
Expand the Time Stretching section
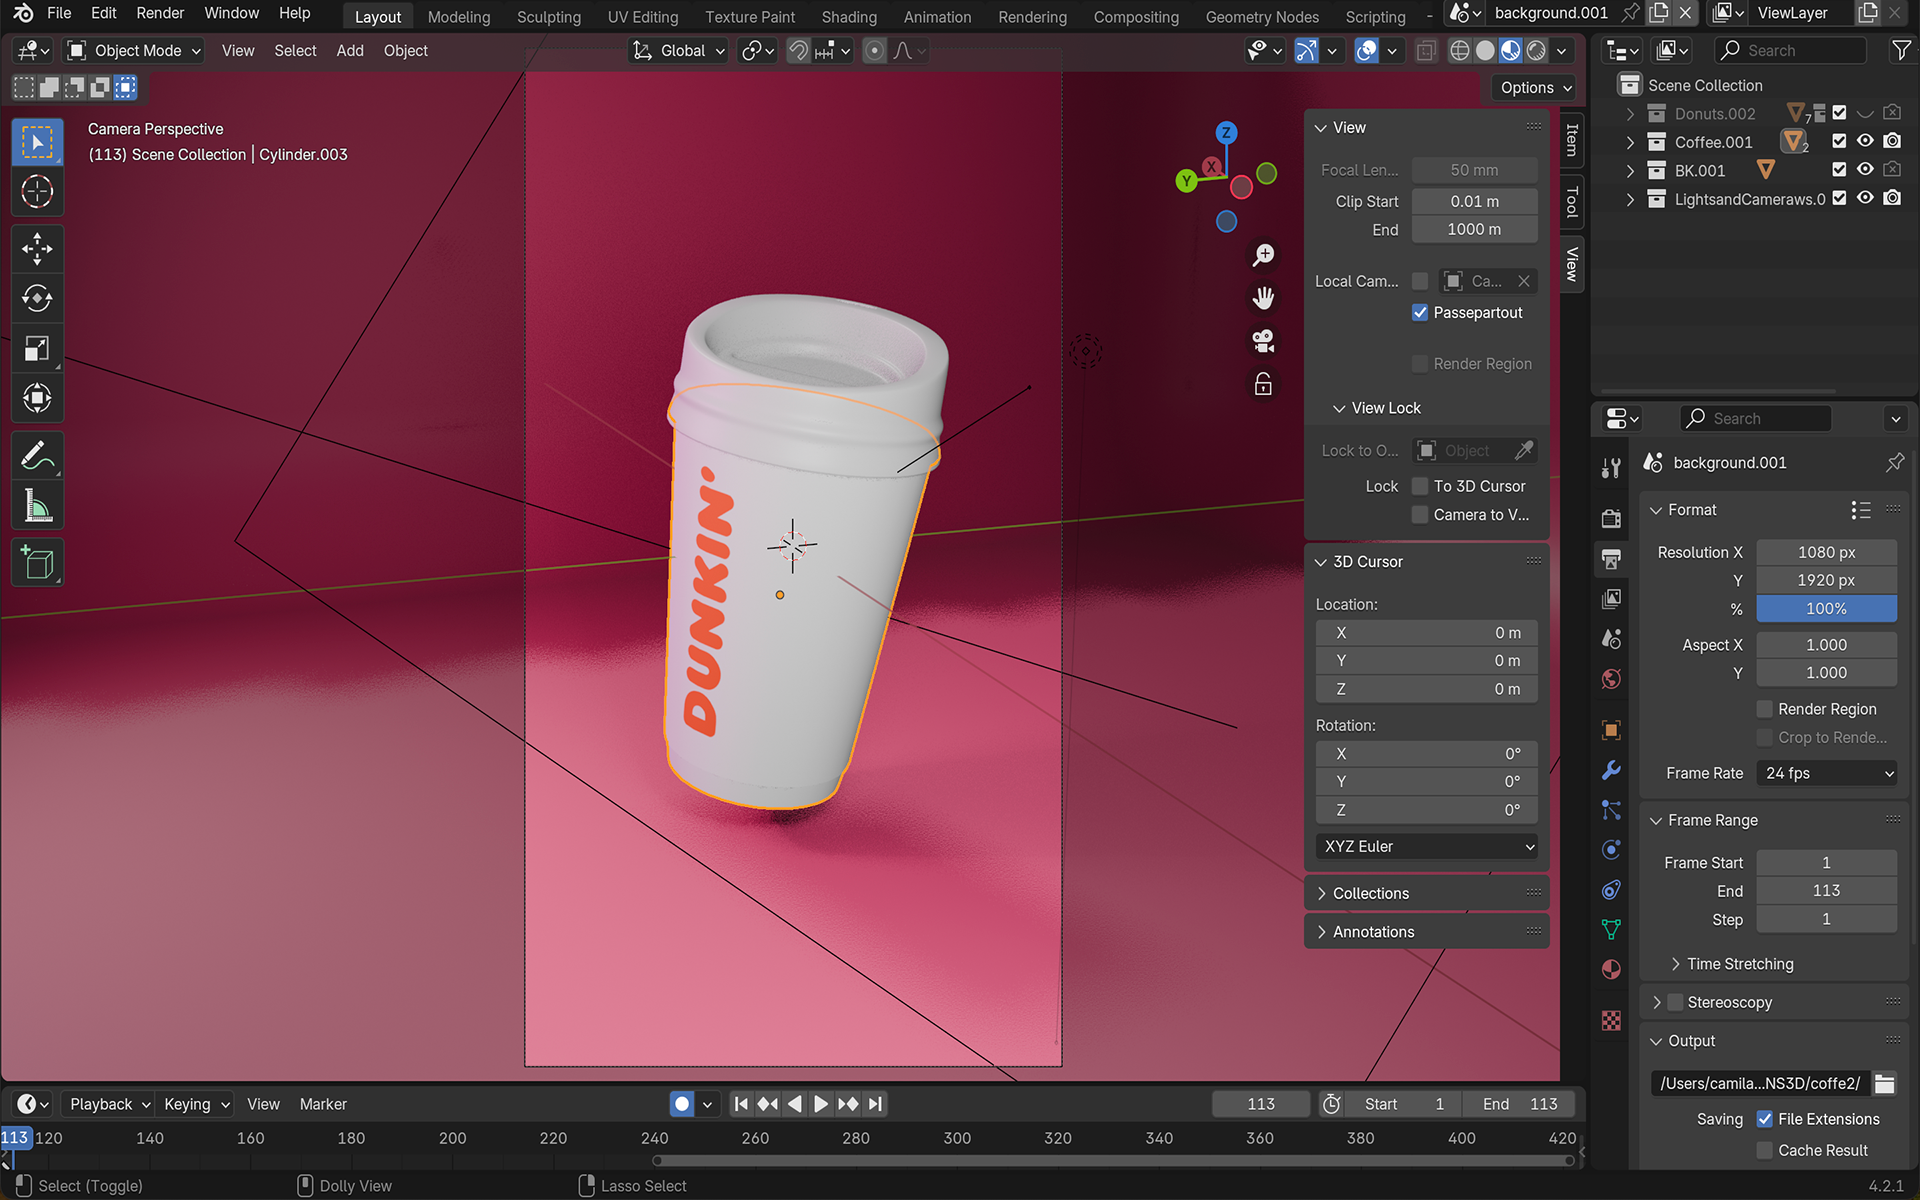point(1740,964)
